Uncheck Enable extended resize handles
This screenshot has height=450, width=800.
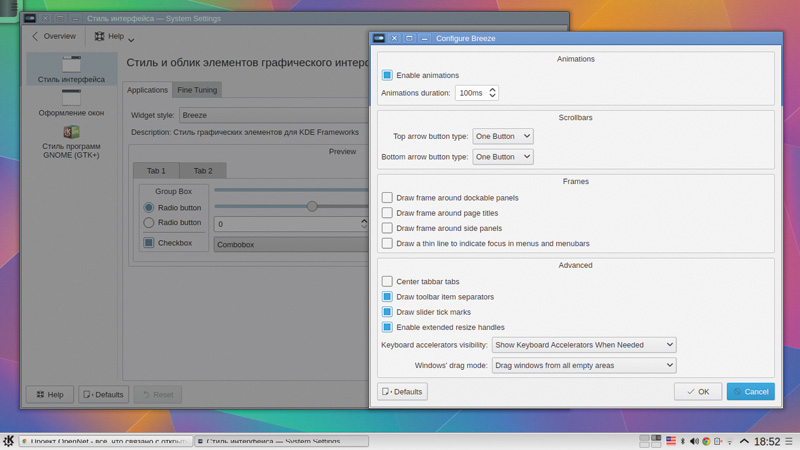tap(387, 327)
